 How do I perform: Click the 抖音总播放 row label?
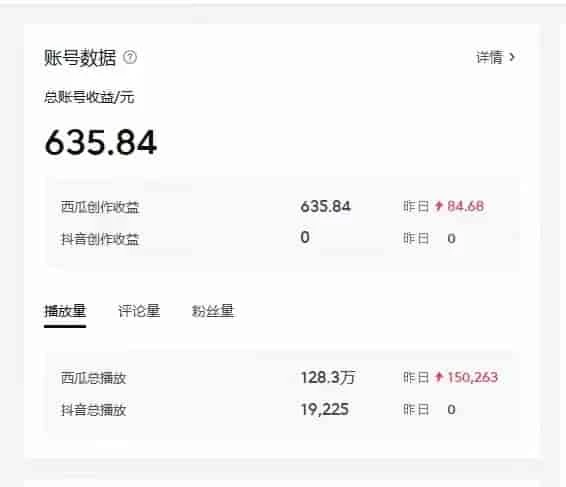93,410
